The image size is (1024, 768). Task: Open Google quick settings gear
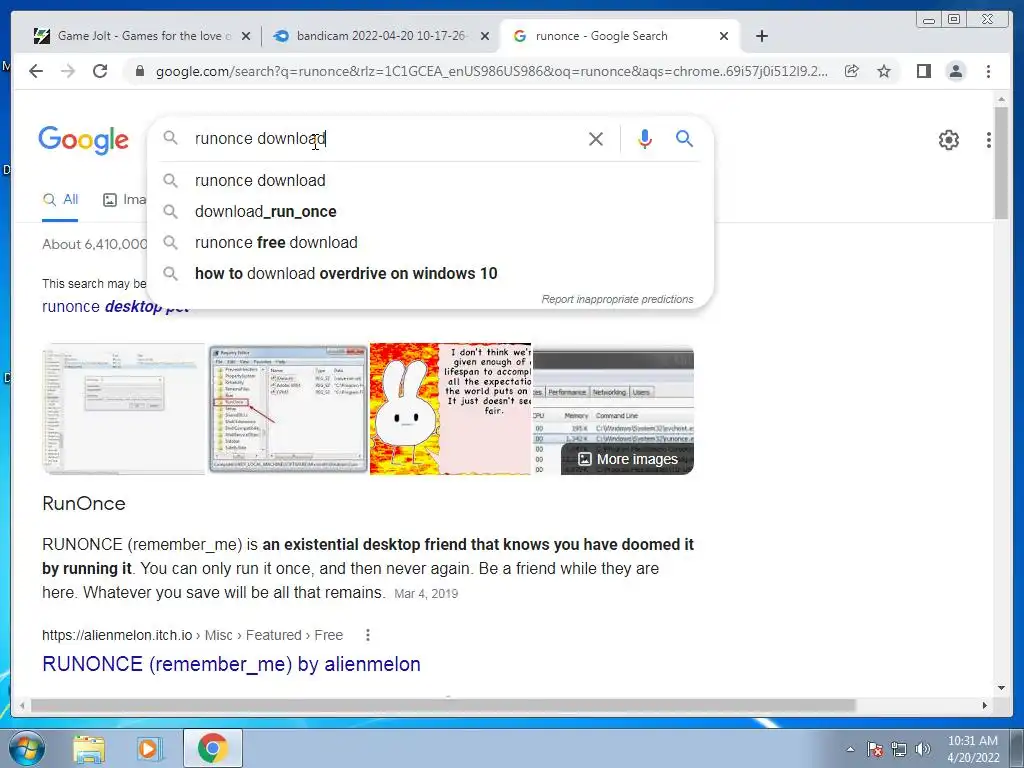coord(948,140)
